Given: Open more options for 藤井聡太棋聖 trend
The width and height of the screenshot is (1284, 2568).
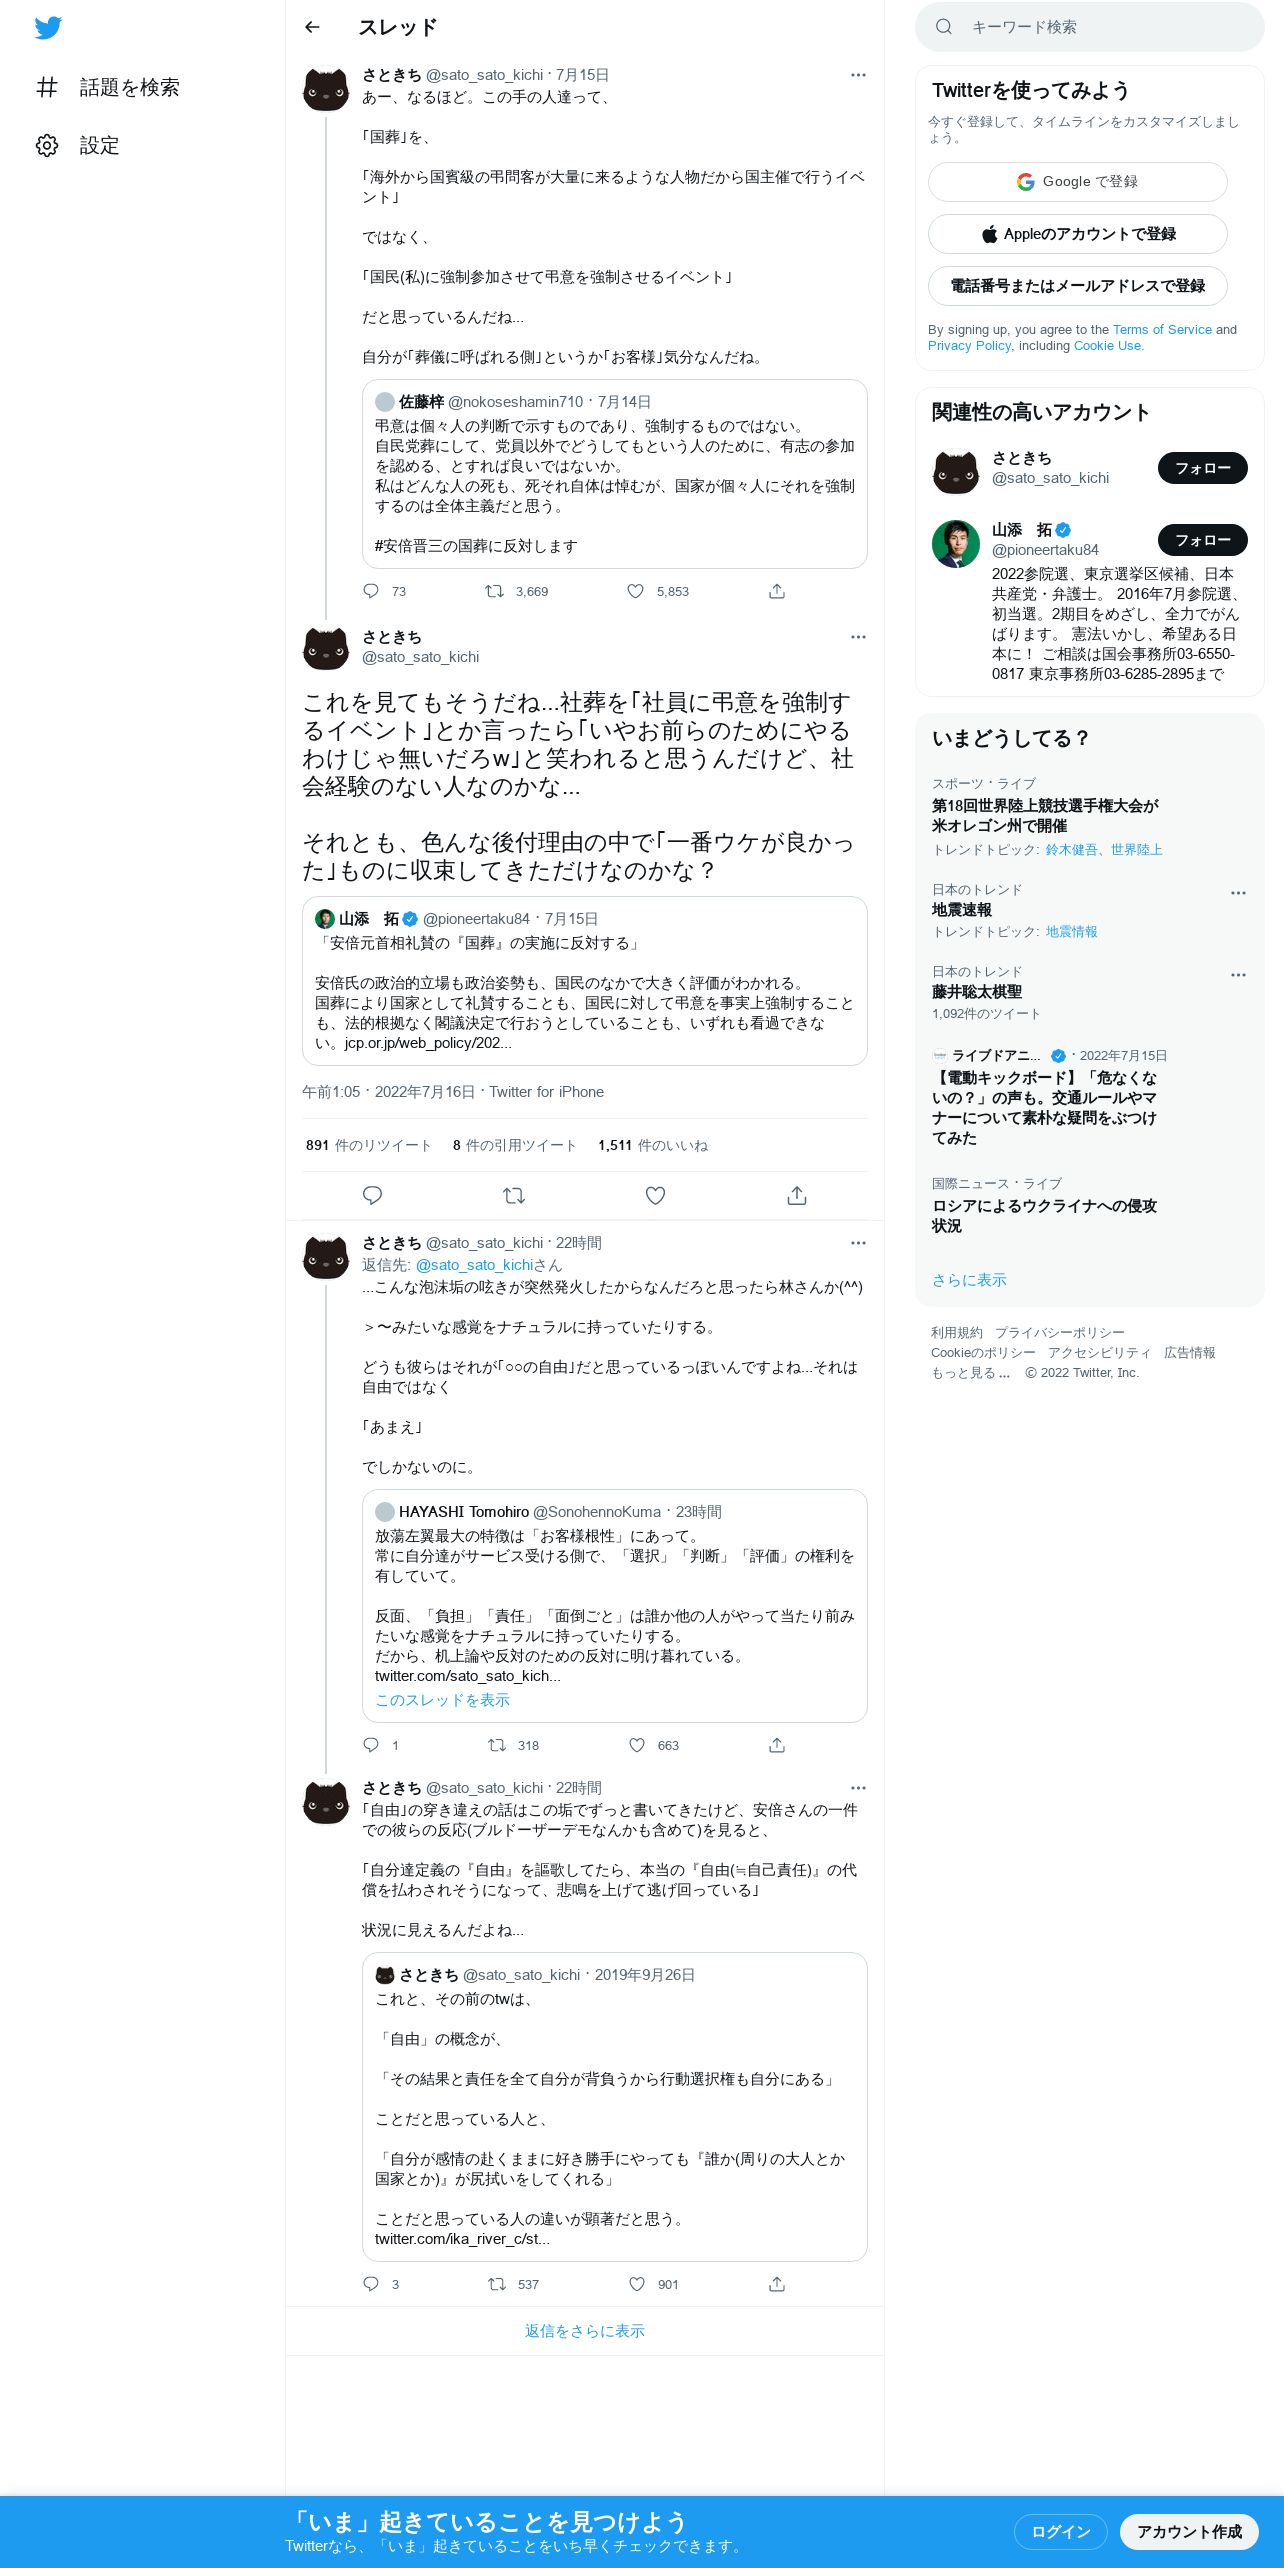Looking at the screenshot, I should pos(1238,975).
